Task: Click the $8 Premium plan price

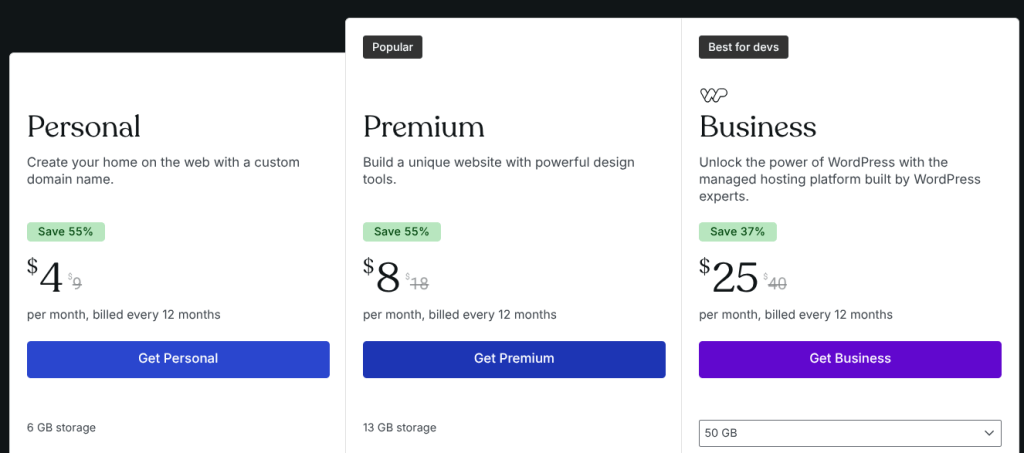Action: [383, 278]
